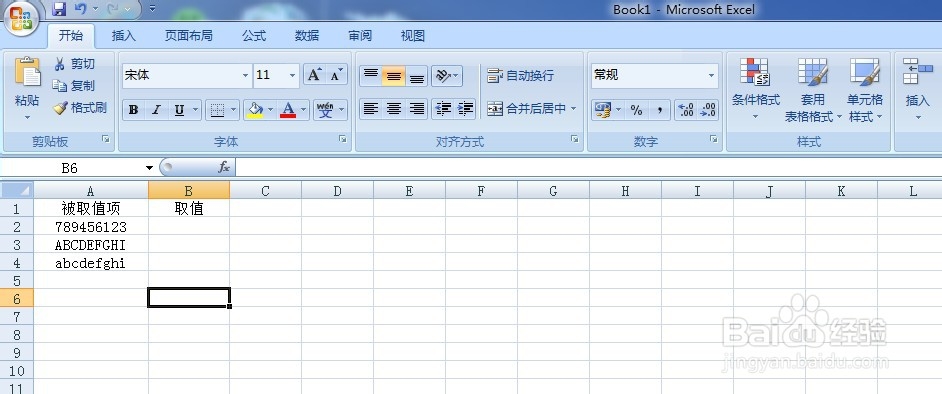Open number format 常规 combo box
942x394 pixels.
coord(654,75)
